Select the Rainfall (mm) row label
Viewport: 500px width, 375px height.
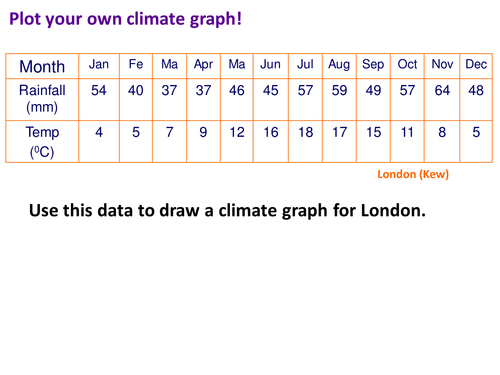[x=42, y=99]
